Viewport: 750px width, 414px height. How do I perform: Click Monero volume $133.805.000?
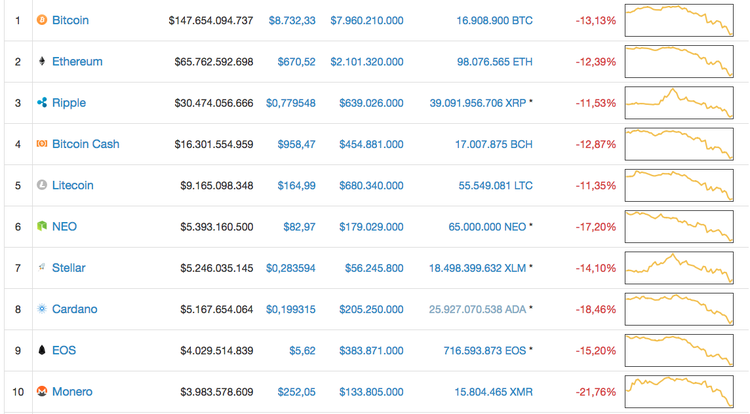[x=371, y=392]
